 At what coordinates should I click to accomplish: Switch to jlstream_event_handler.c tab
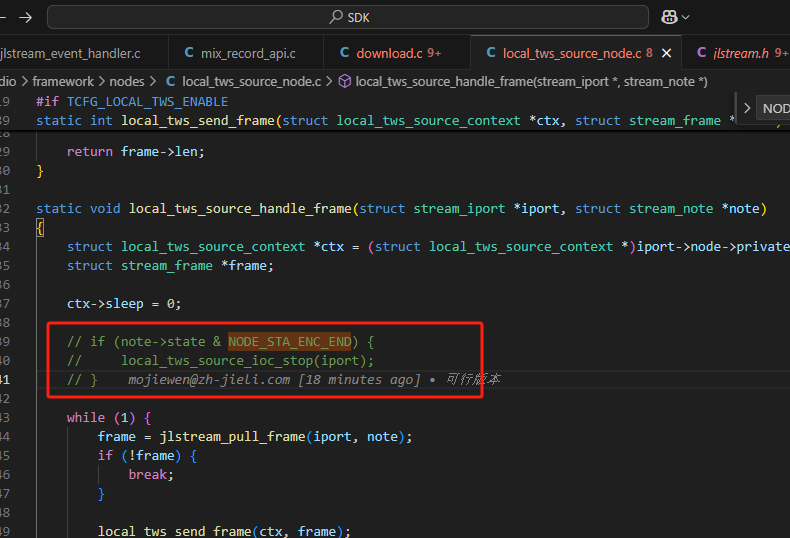pyautogui.click(x=71, y=53)
